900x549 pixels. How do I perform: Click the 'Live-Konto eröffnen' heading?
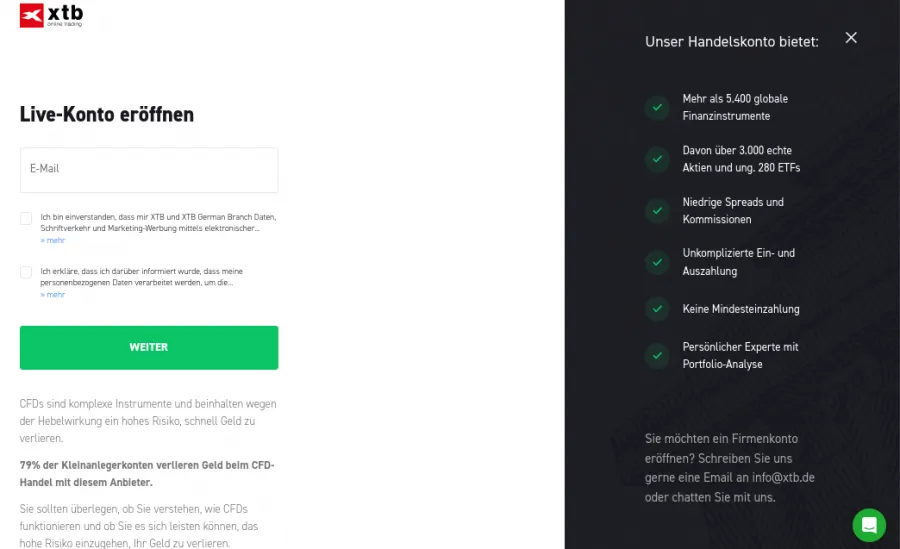(107, 115)
